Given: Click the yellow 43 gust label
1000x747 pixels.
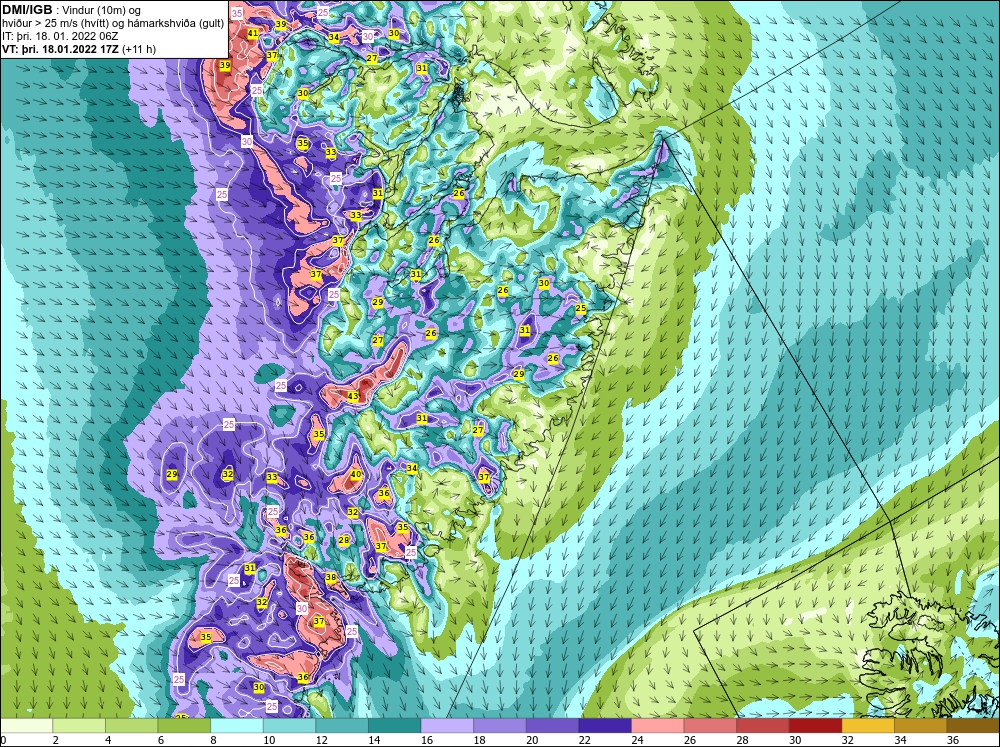Looking at the screenshot, I should tap(353, 396).
